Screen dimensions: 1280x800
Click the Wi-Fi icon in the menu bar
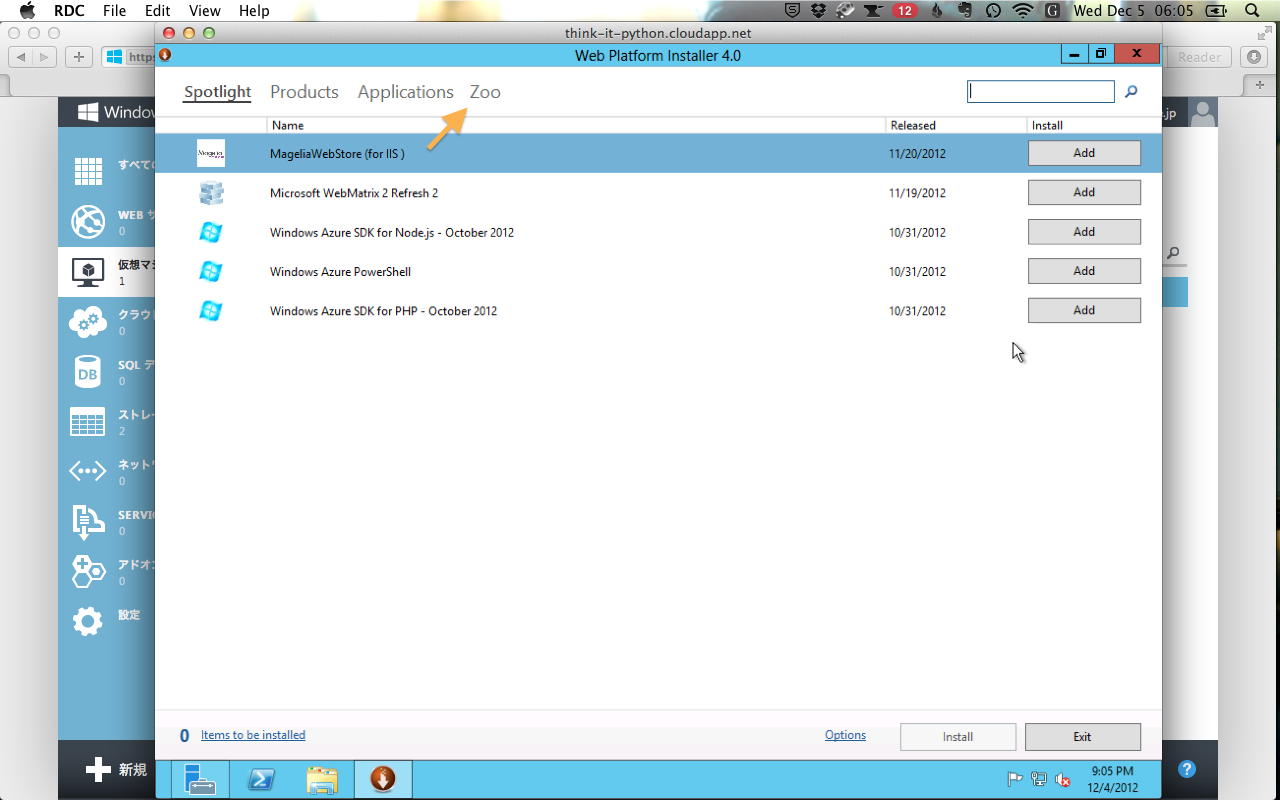1022,11
